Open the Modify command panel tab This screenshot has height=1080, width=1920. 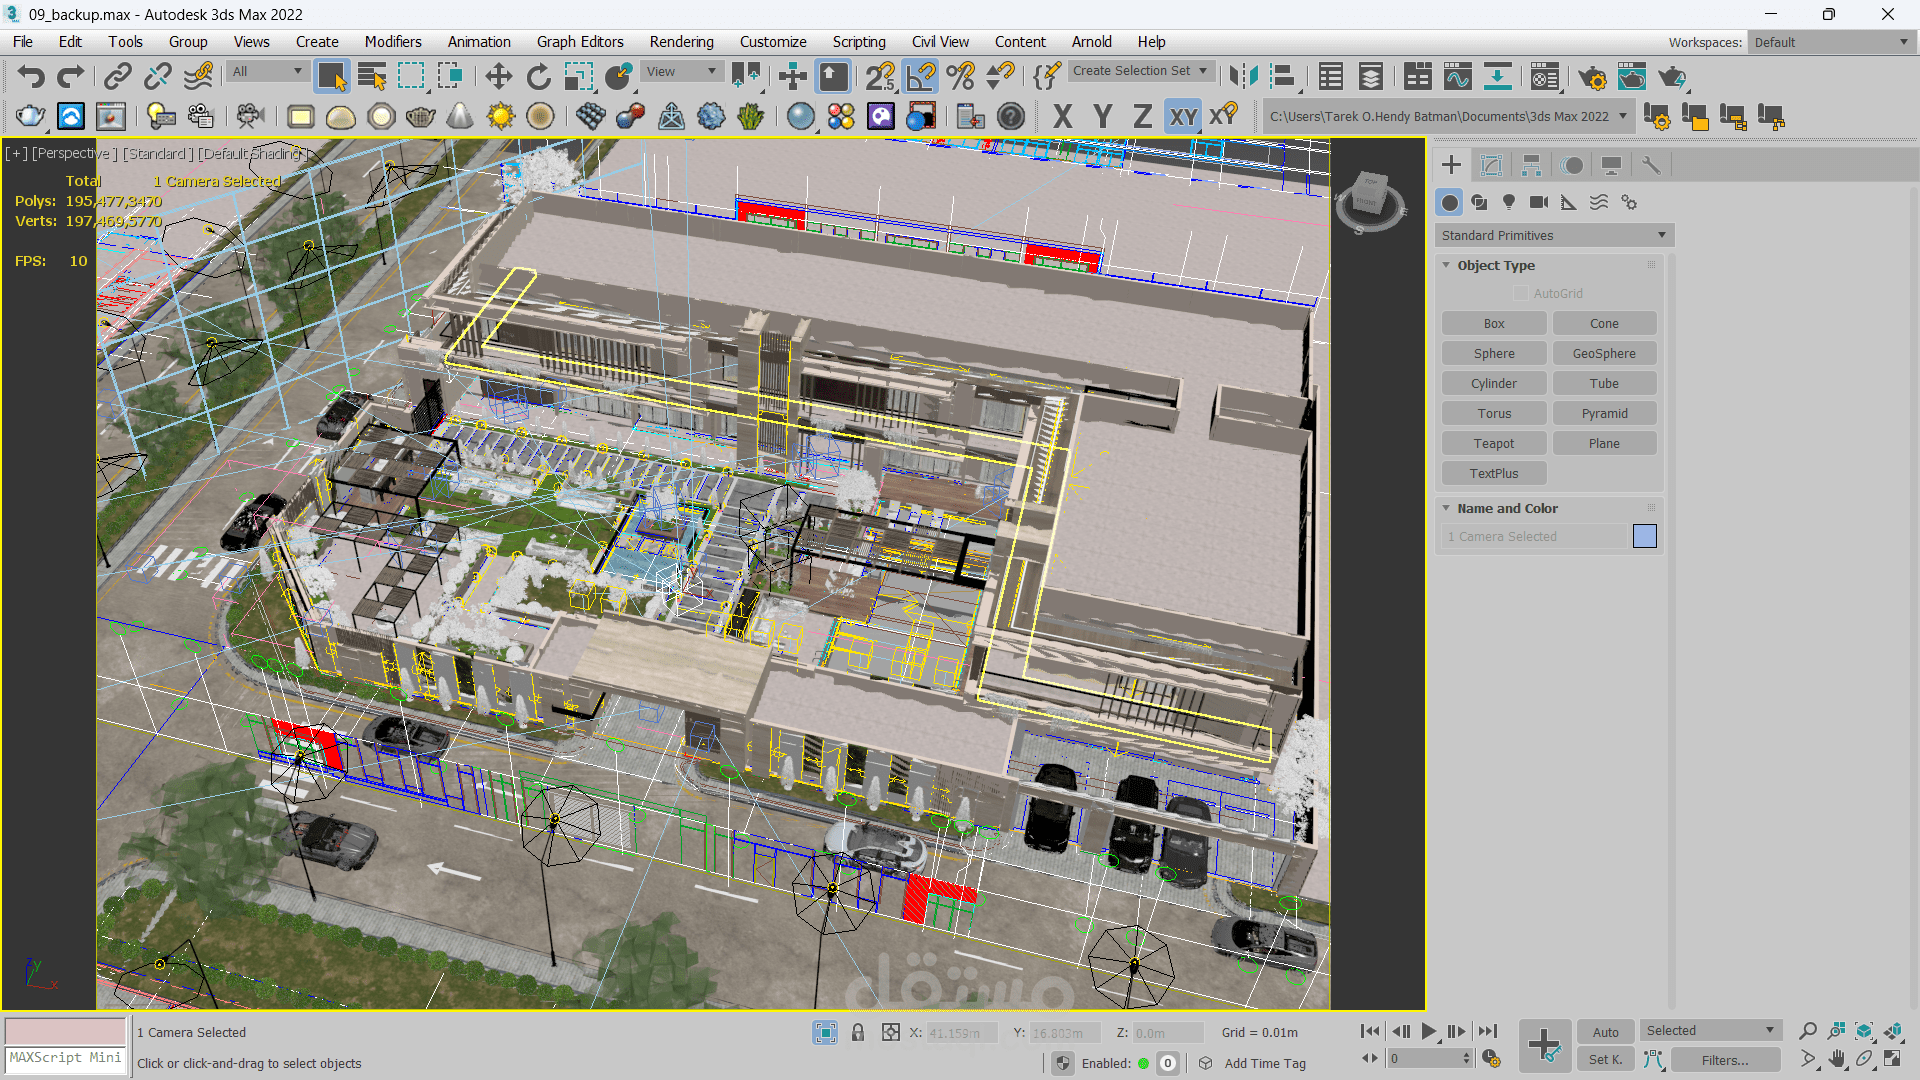pyautogui.click(x=1491, y=166)
